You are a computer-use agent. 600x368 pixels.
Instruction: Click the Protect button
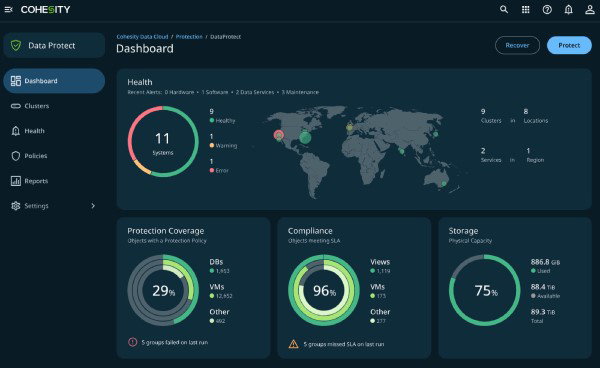coord(569,45)
